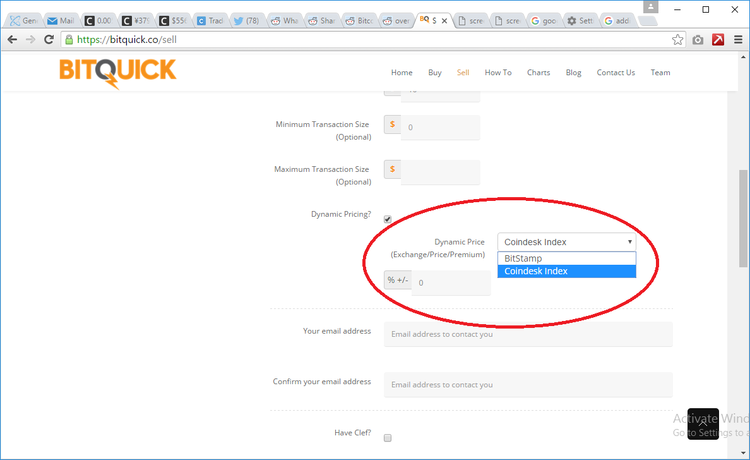This screenshot has height=460, width=750.
Task: Select Coindesk Index in the dropdown list
Action: pos(567,271)
